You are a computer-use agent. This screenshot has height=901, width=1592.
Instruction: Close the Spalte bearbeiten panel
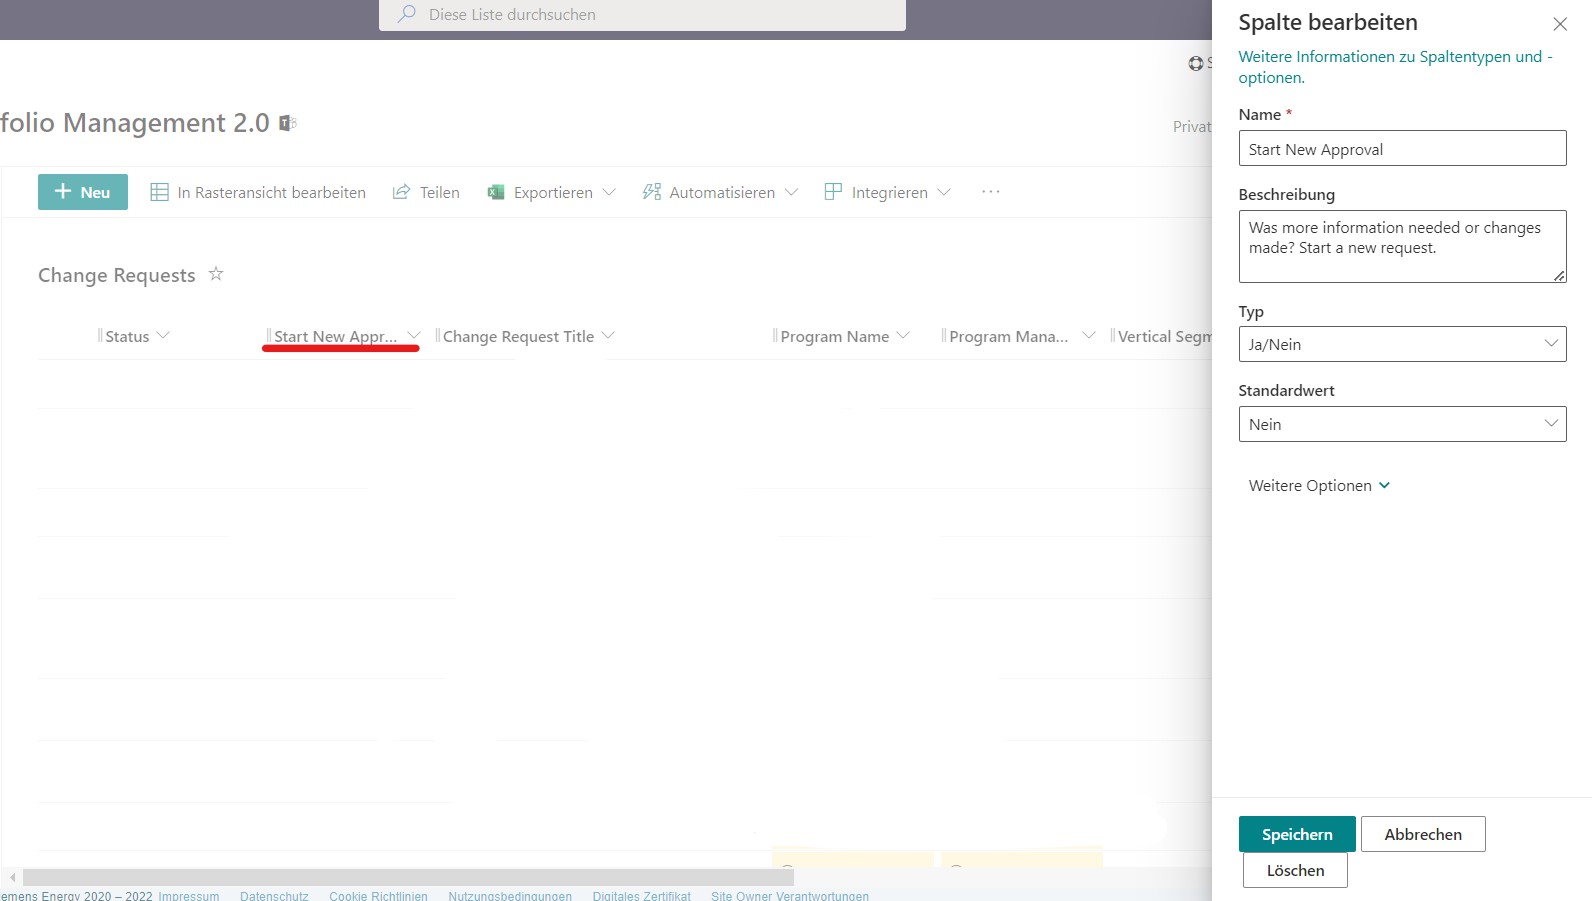pos(1560,24)
